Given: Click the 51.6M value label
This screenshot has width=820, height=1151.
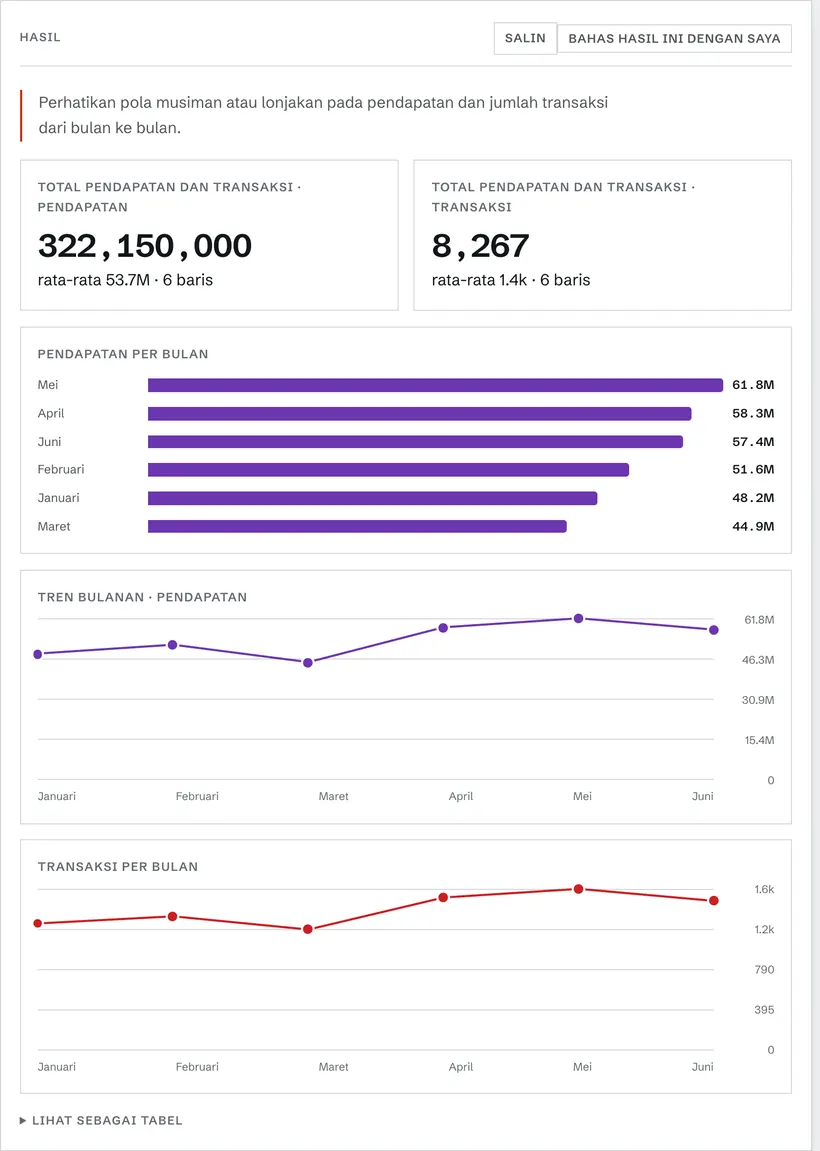Looking at the screenshot, I should point(753,470).
